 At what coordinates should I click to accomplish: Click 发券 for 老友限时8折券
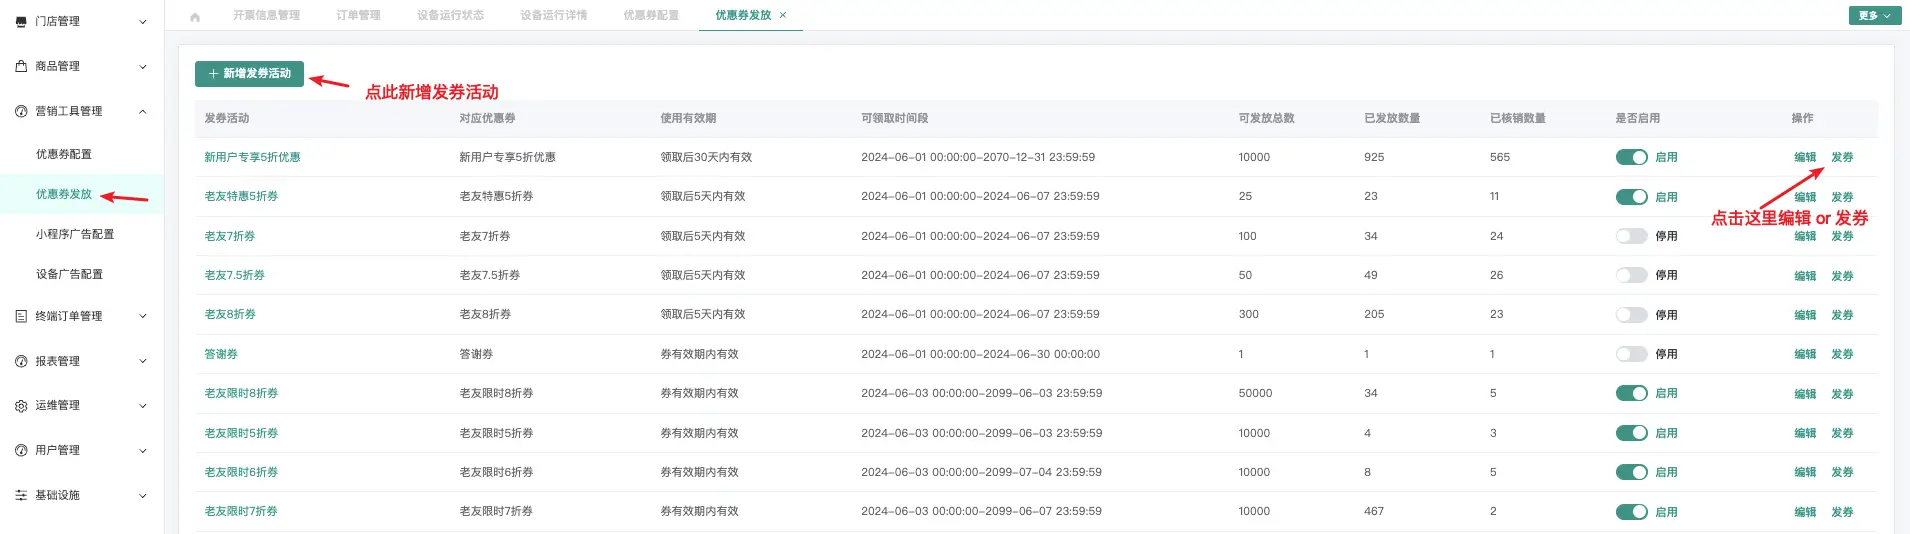[1842, 394]
